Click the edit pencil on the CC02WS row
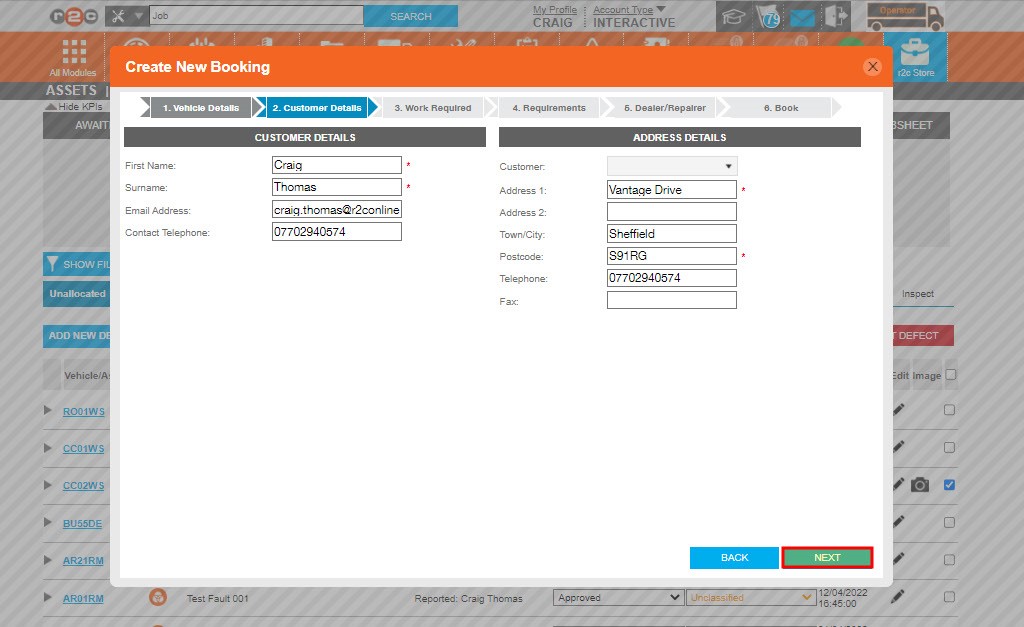The height and width of the screenshot is (627, 1024). coord(896,485)
